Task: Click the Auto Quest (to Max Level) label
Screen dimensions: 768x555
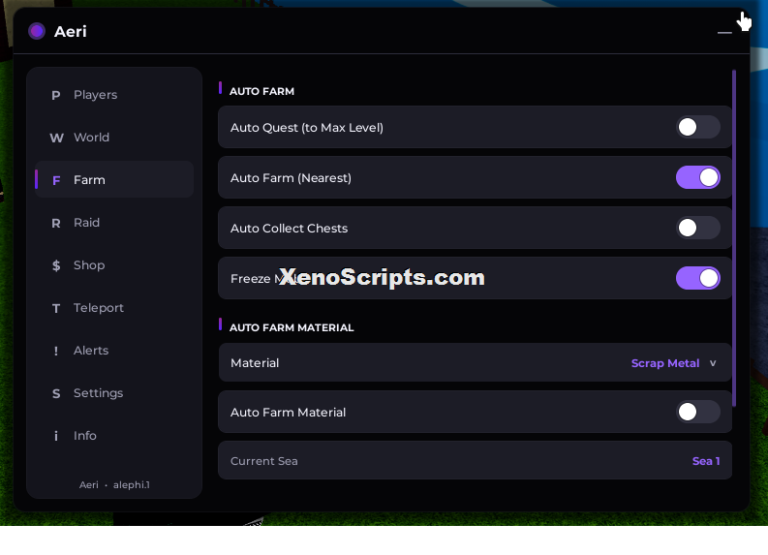Action: [x=307, y=128]
